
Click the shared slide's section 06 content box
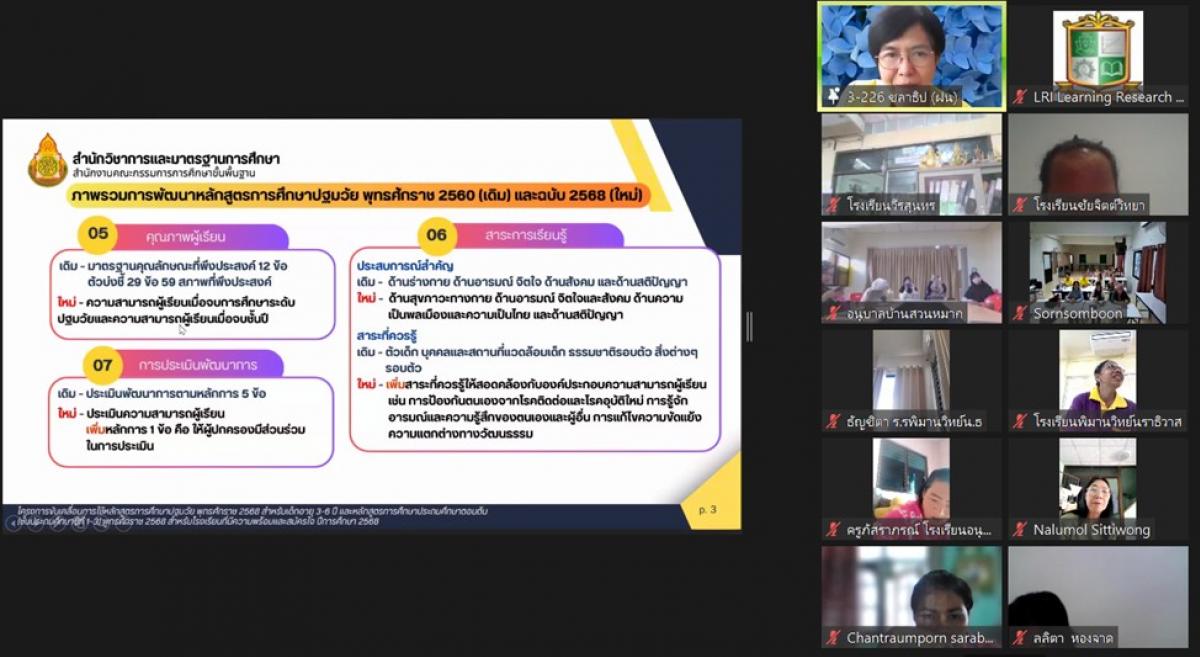tap(534, 348)
